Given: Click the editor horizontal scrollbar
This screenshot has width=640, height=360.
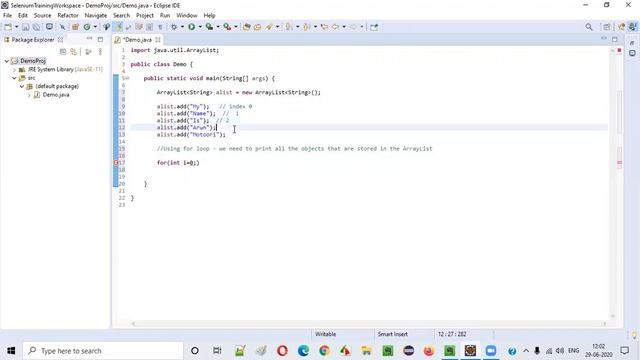Looking at the screenshot, I should pos(369,324).
